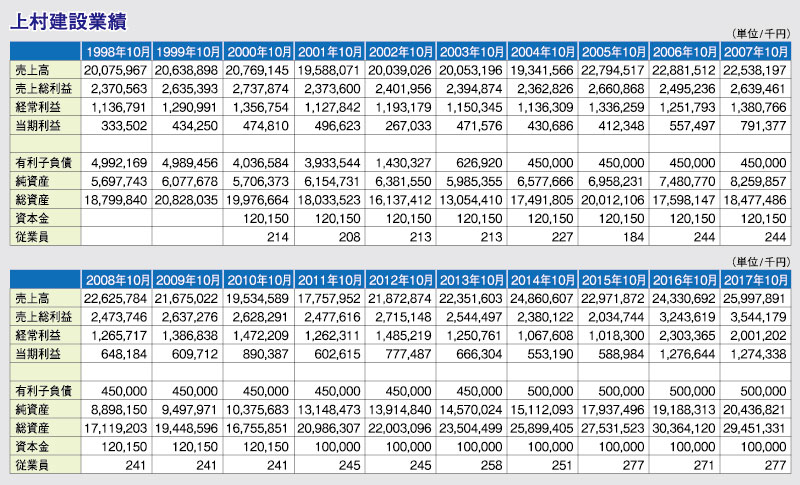Click sales value 19,588,071
800x485 pixels.
click(329, 70)
